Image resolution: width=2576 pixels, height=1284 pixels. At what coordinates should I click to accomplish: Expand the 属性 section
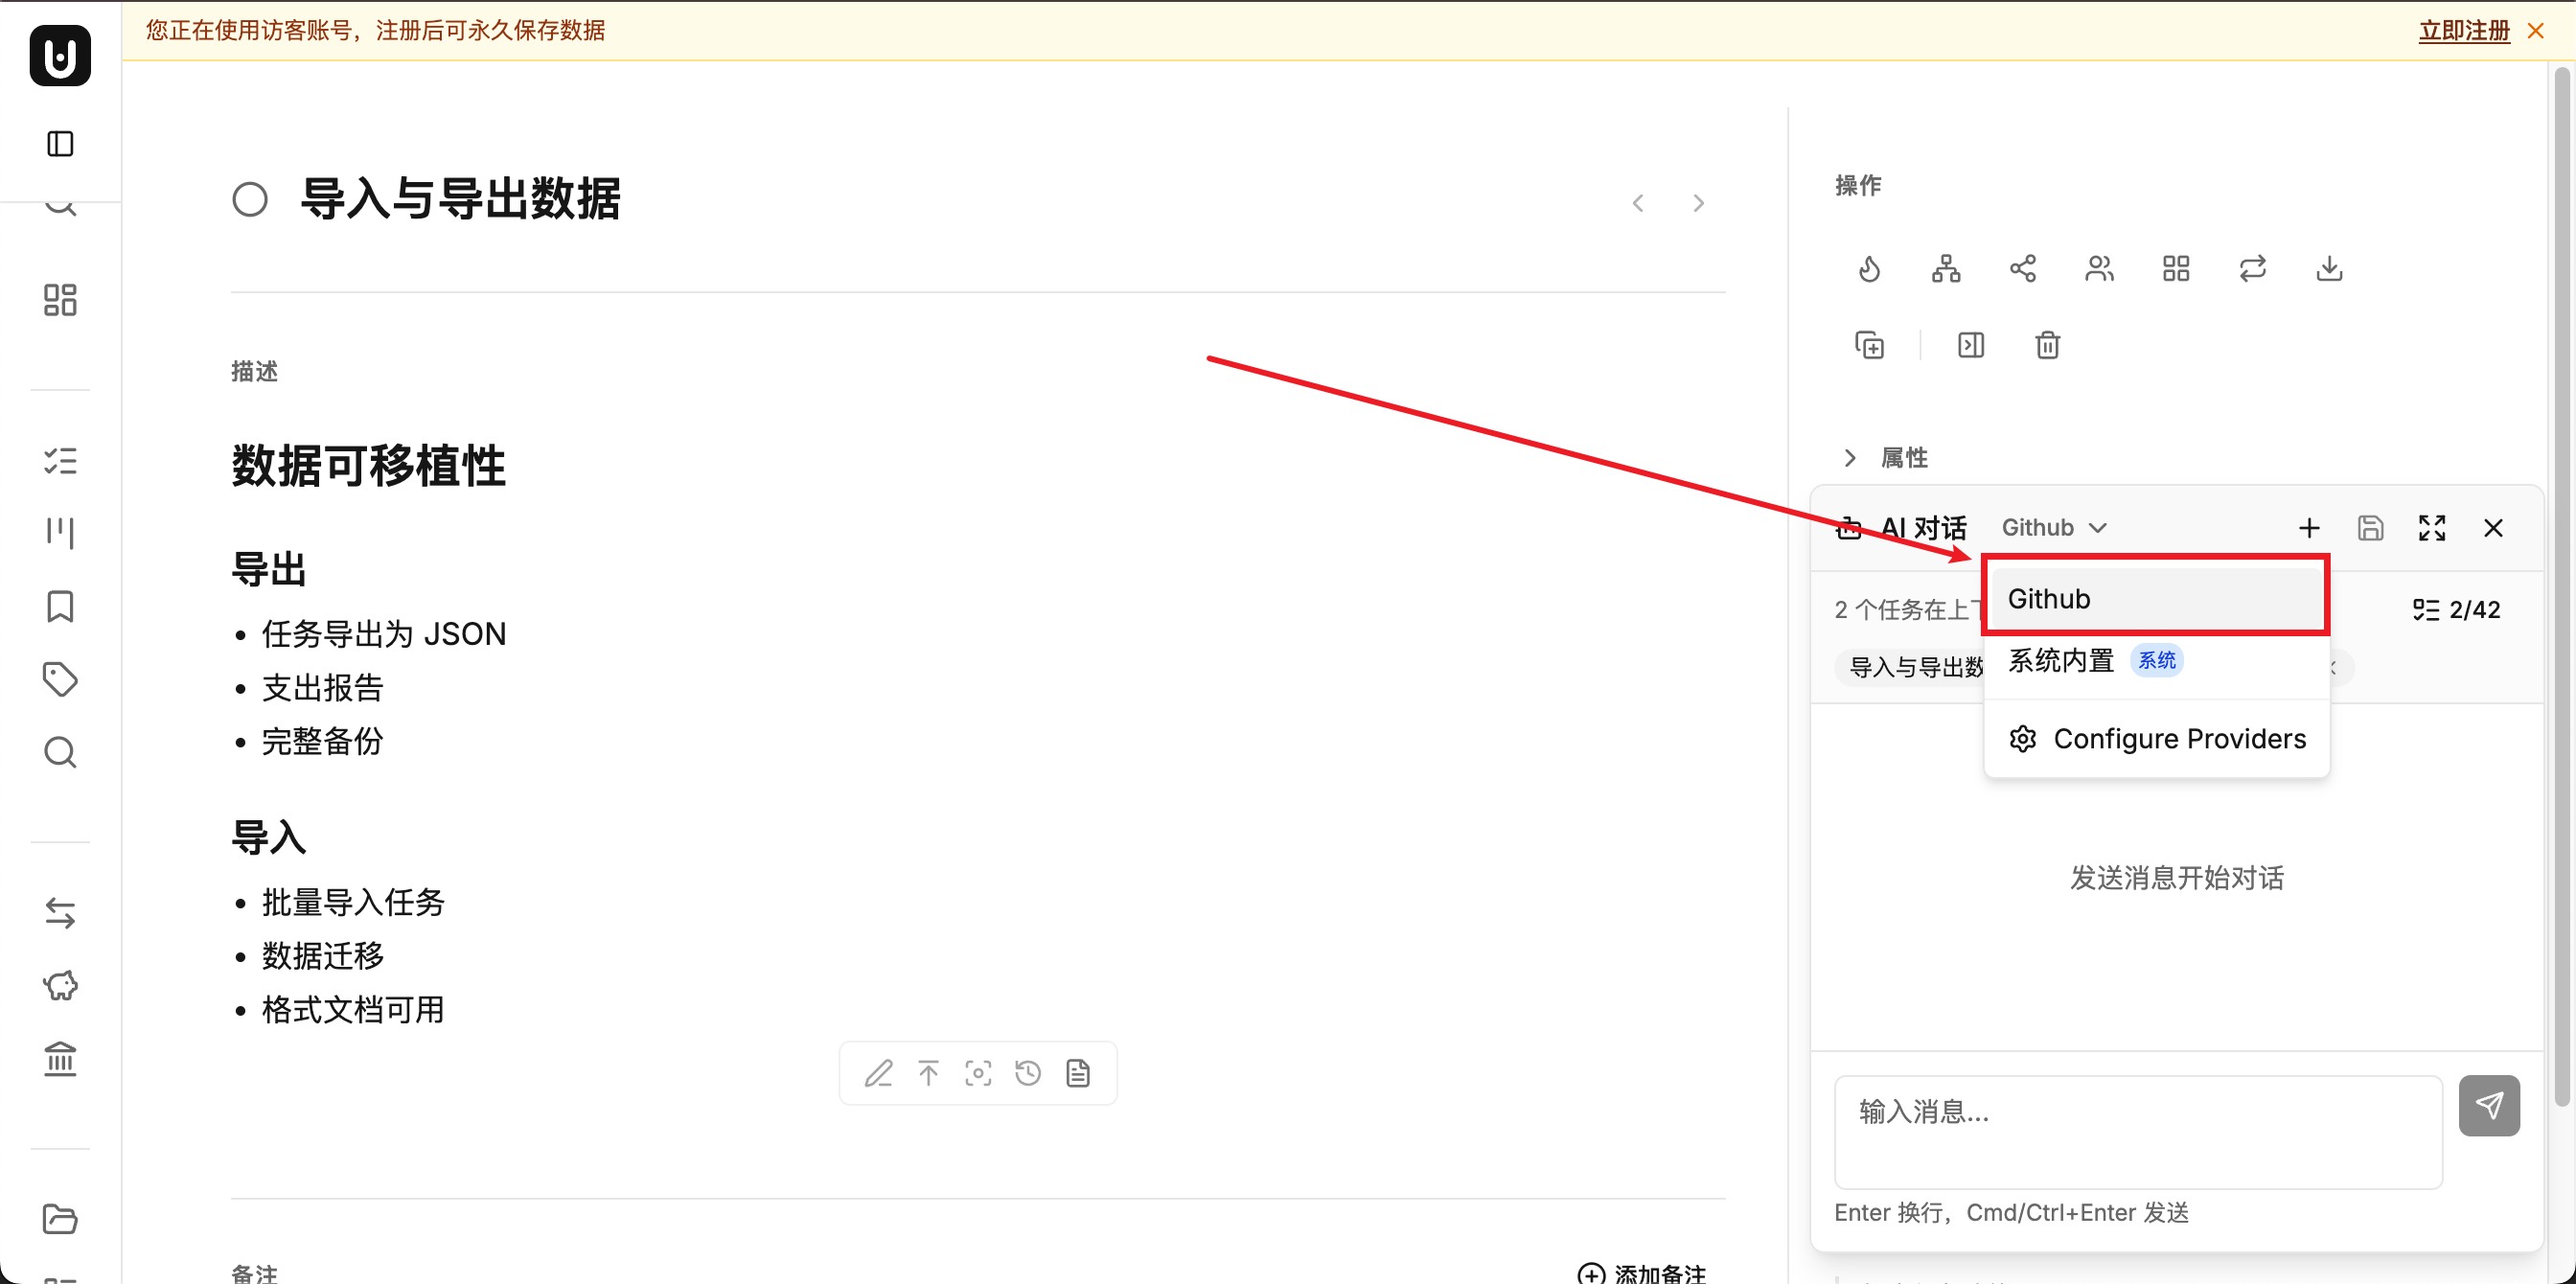tap(1886, 458)
